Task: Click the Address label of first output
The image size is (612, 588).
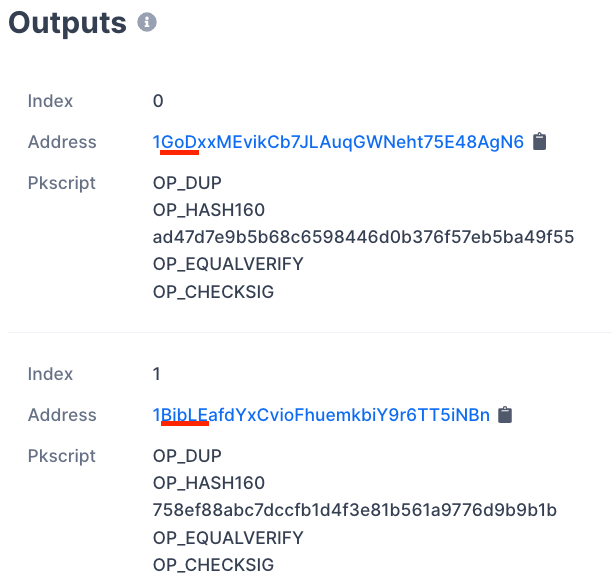Action: click(62, 142)
